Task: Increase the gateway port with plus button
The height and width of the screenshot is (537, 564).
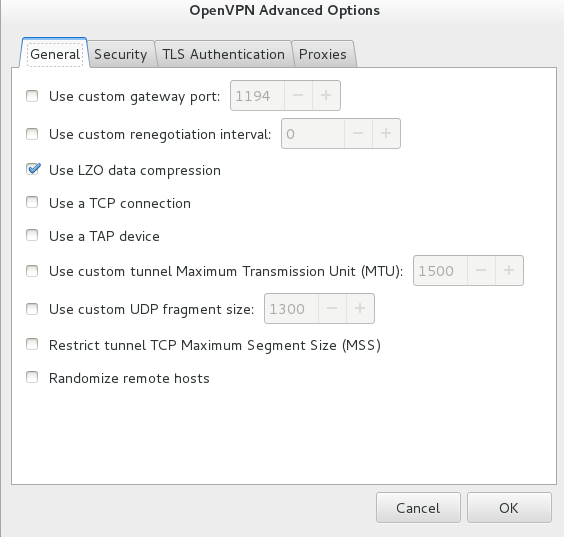Action: pos(326,96)
